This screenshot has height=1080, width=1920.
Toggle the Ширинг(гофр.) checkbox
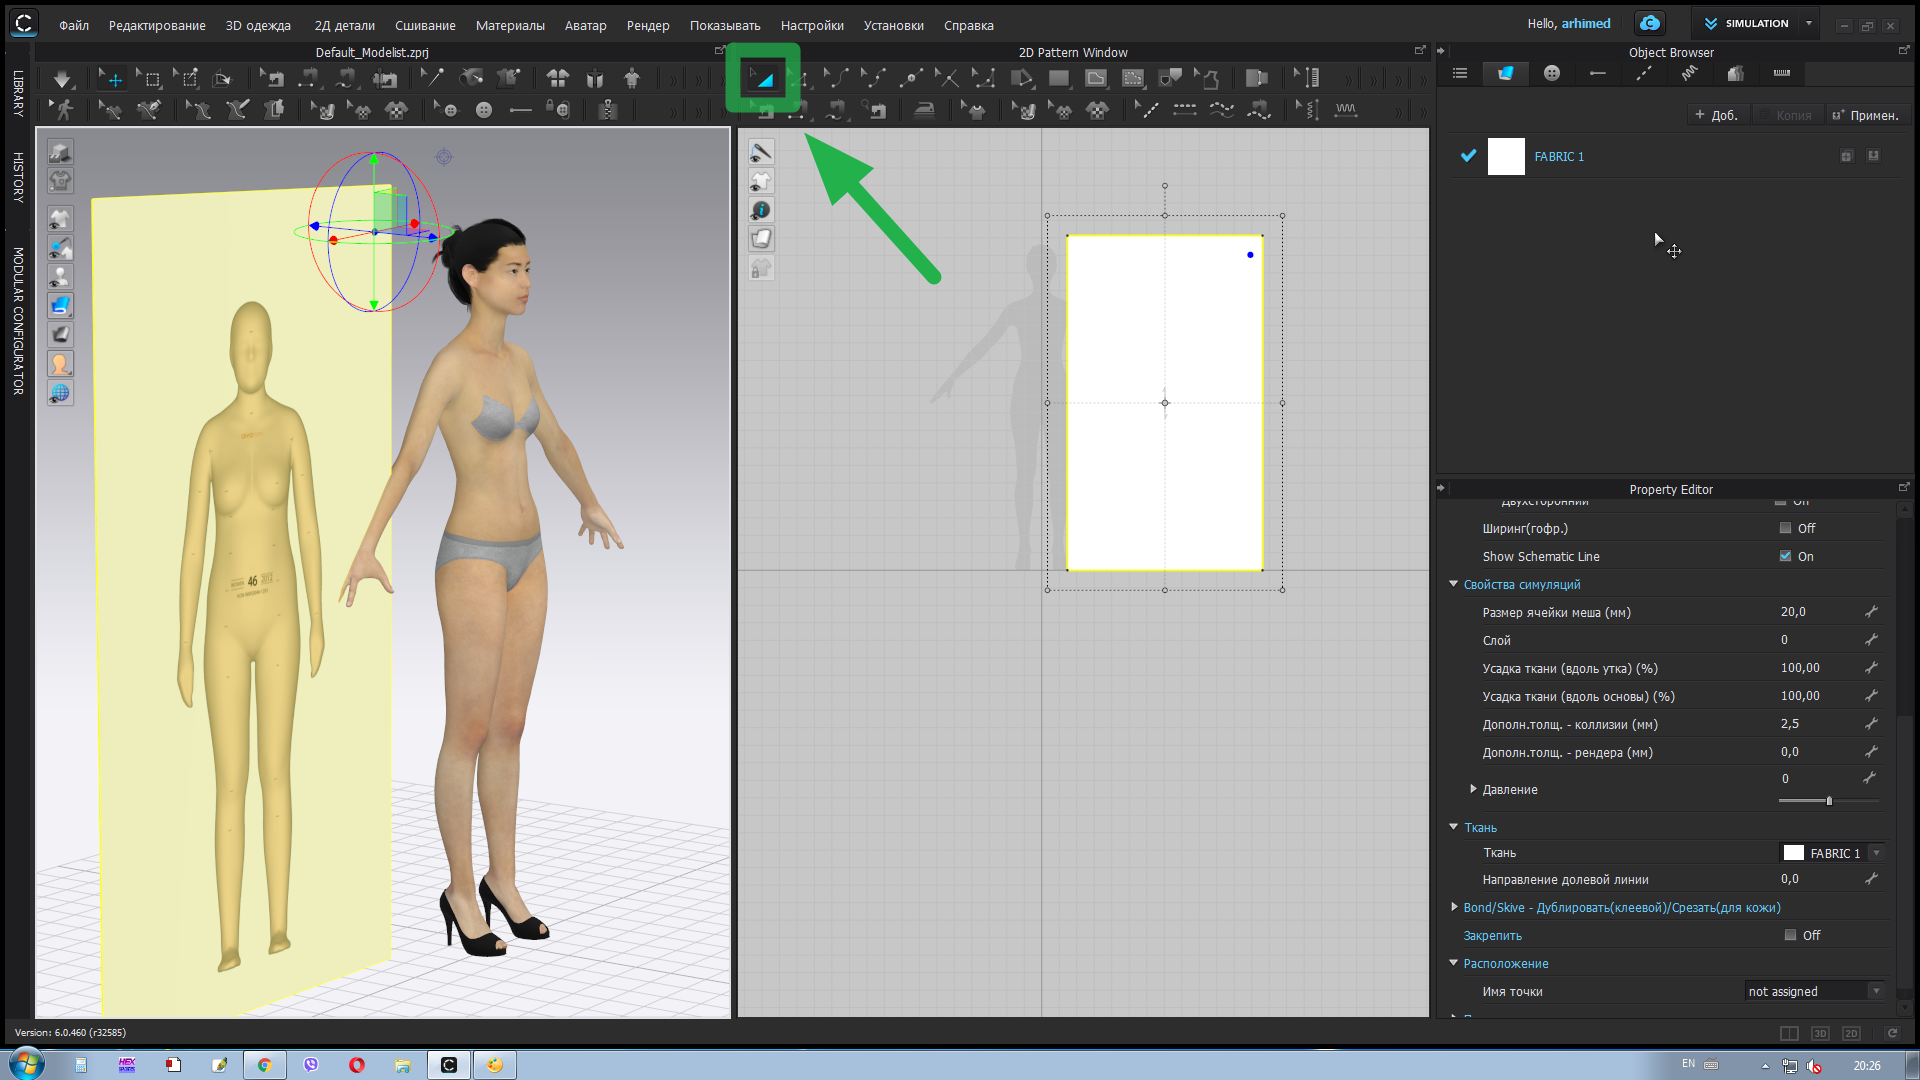1785,528
